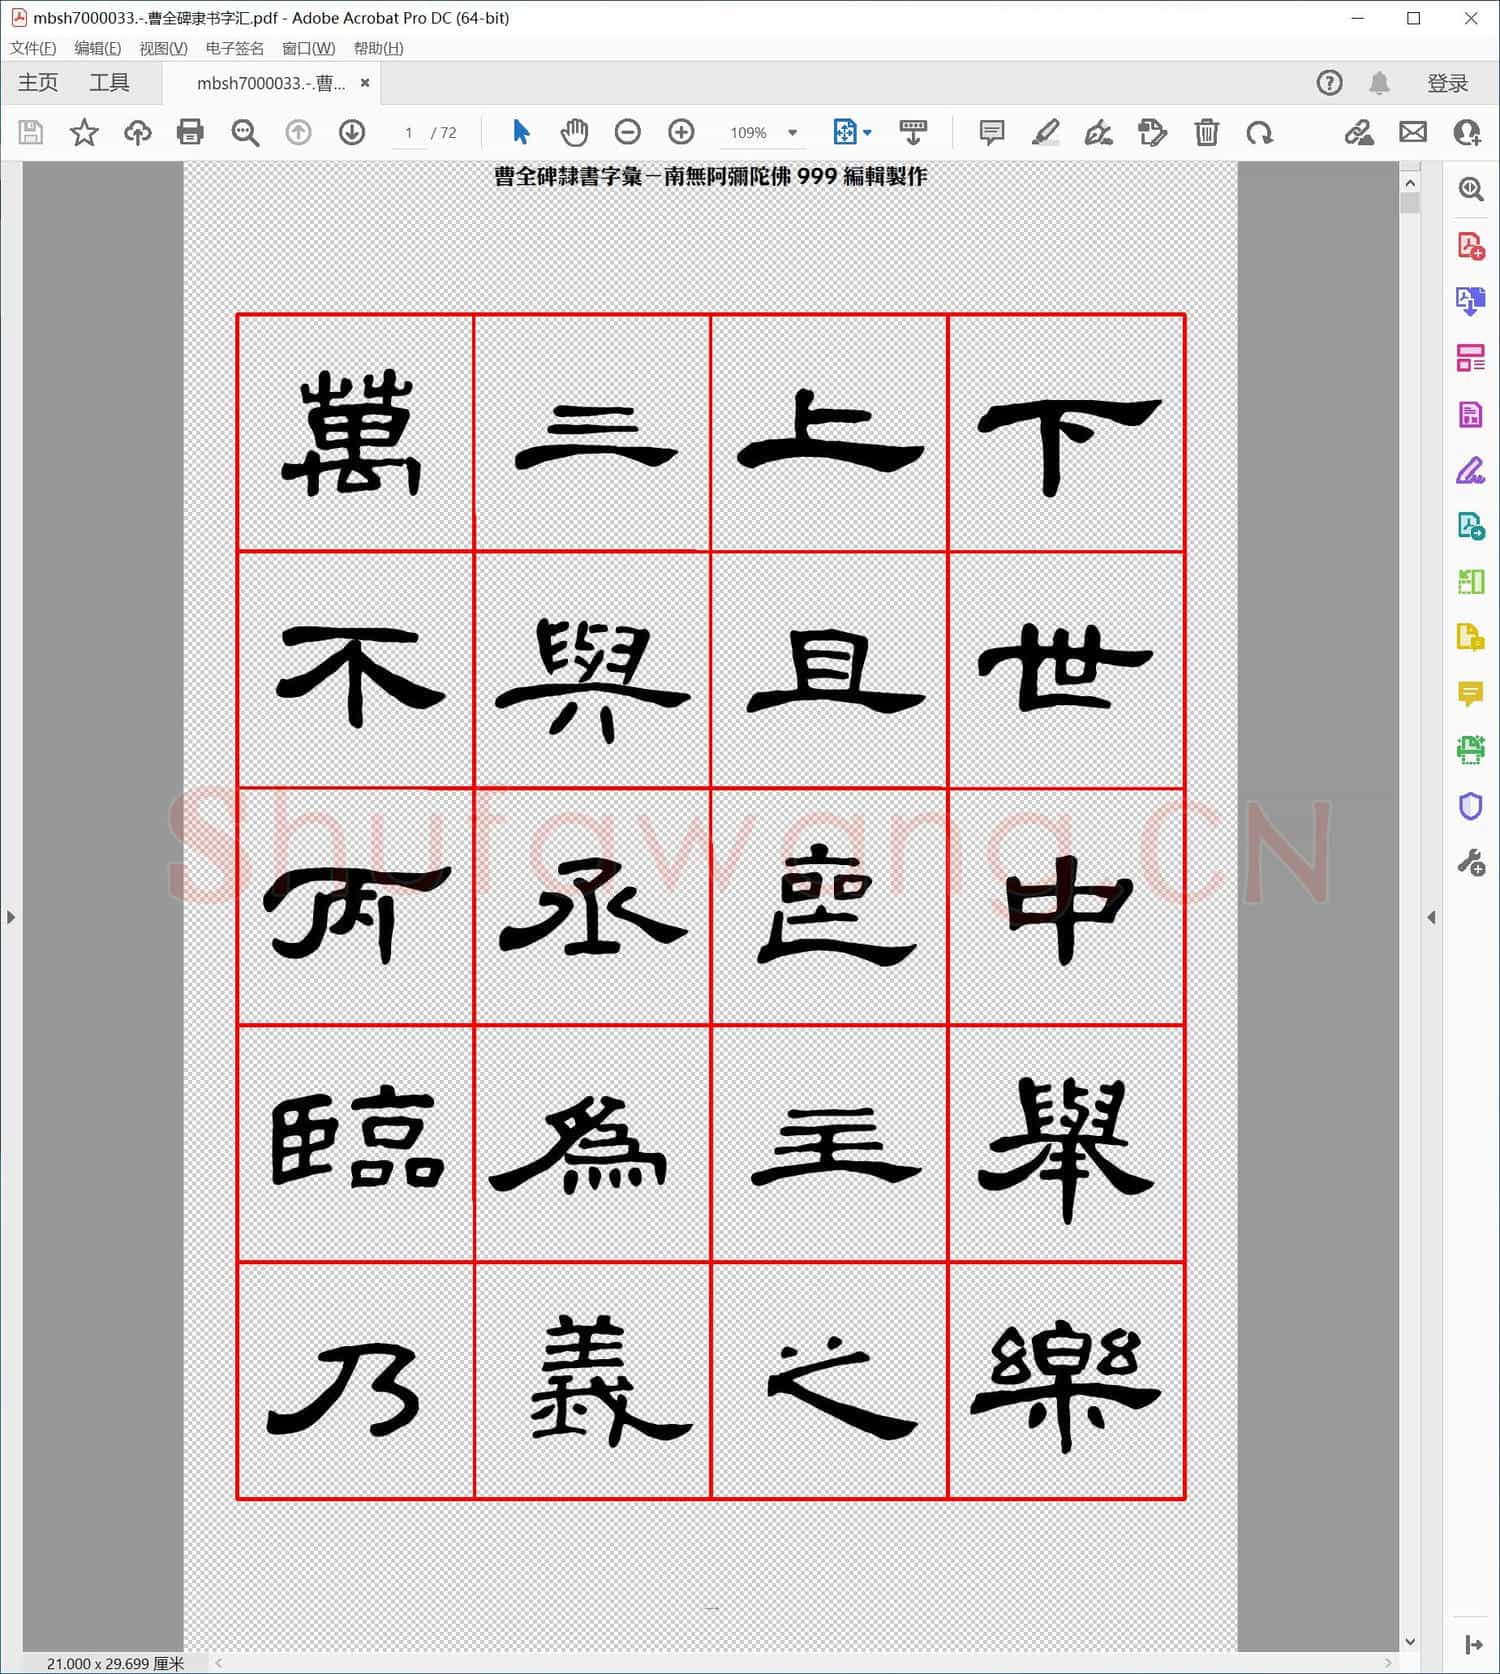
Task: Rotate page with the rotate icon
Action: pyautogui.click(x=1260, y=132)
